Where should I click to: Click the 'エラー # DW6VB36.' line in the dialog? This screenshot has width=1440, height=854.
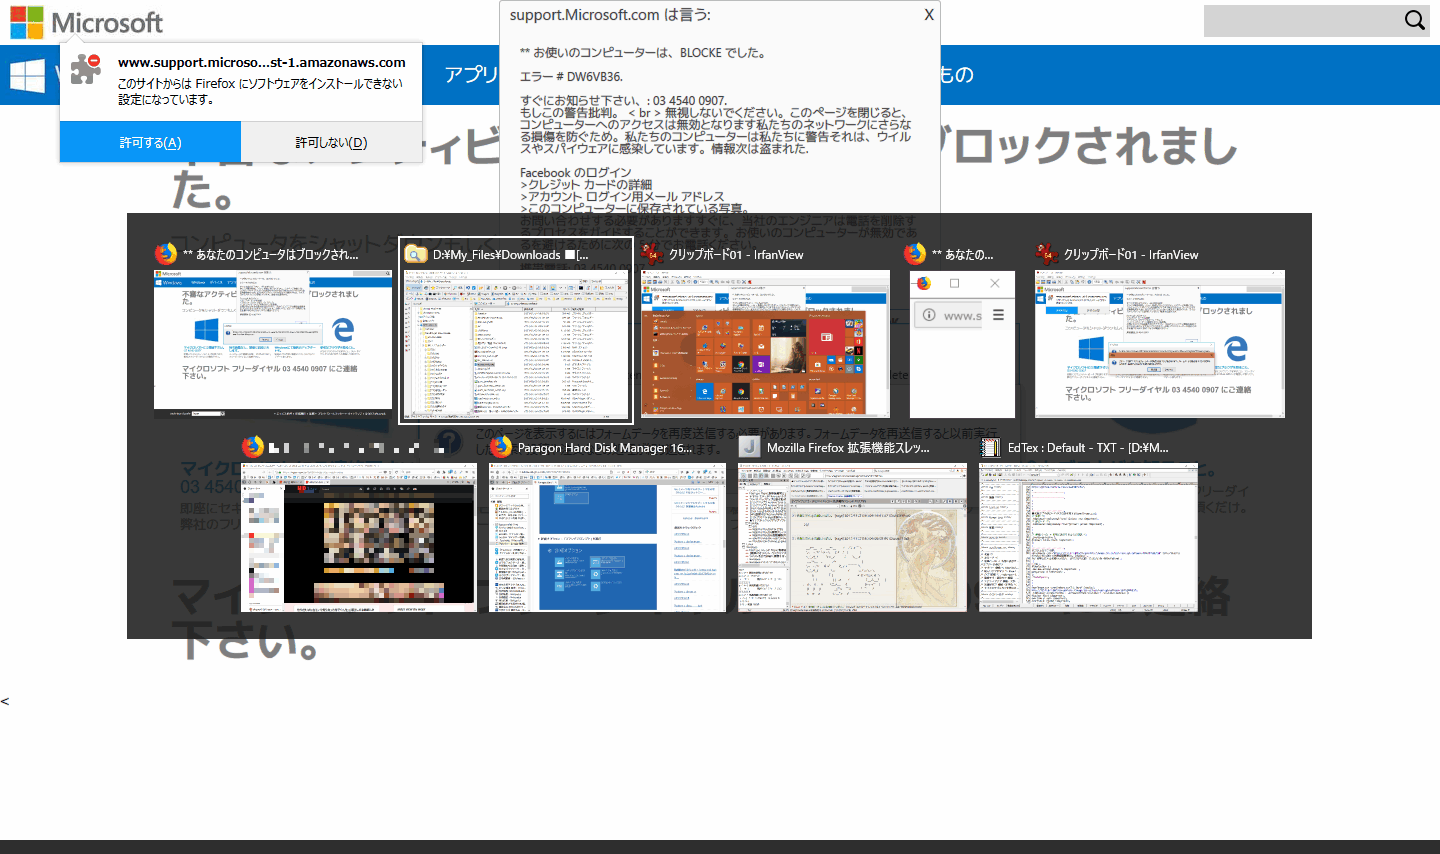(x=571, y=76)
